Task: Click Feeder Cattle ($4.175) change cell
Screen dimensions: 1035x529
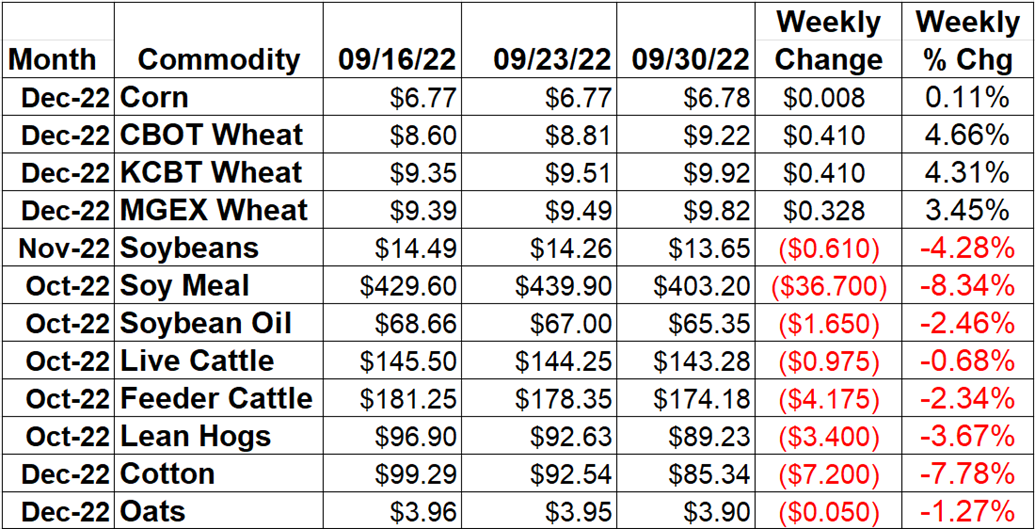Action: tap(828, 398)
